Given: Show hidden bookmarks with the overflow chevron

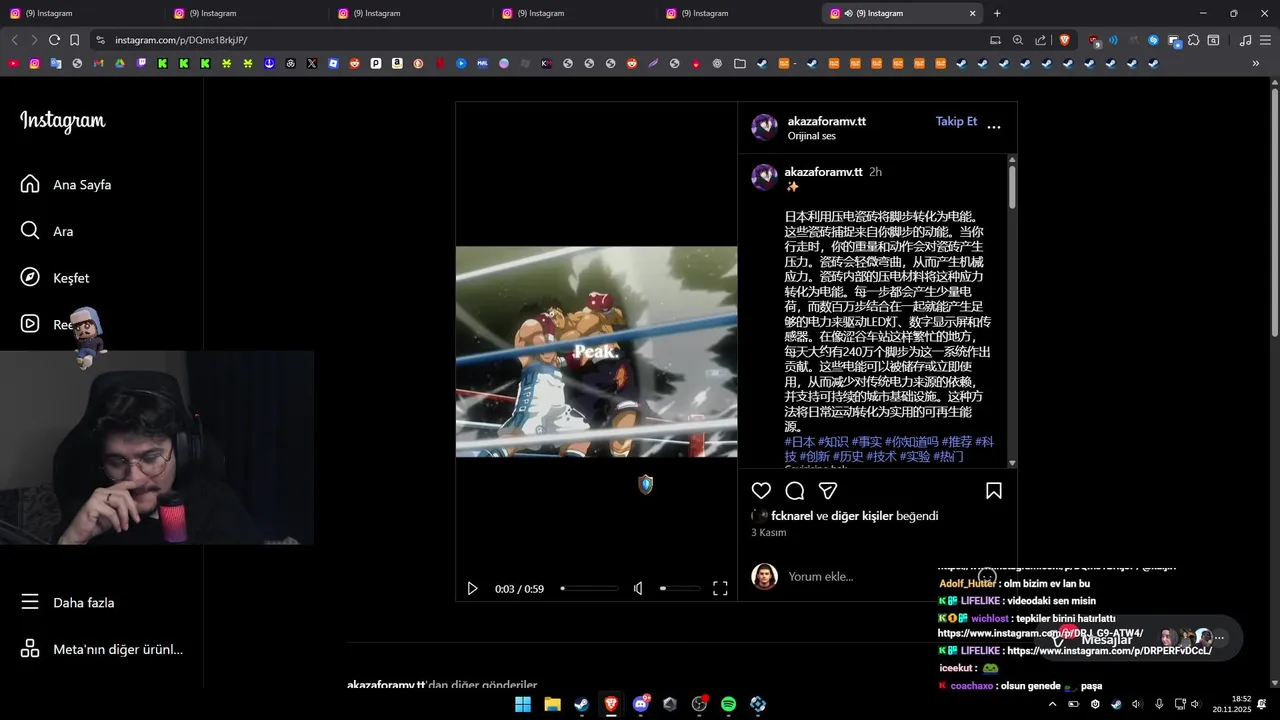Looking at the screenshot, I should pyautogui.click(x=1256, y=63).
